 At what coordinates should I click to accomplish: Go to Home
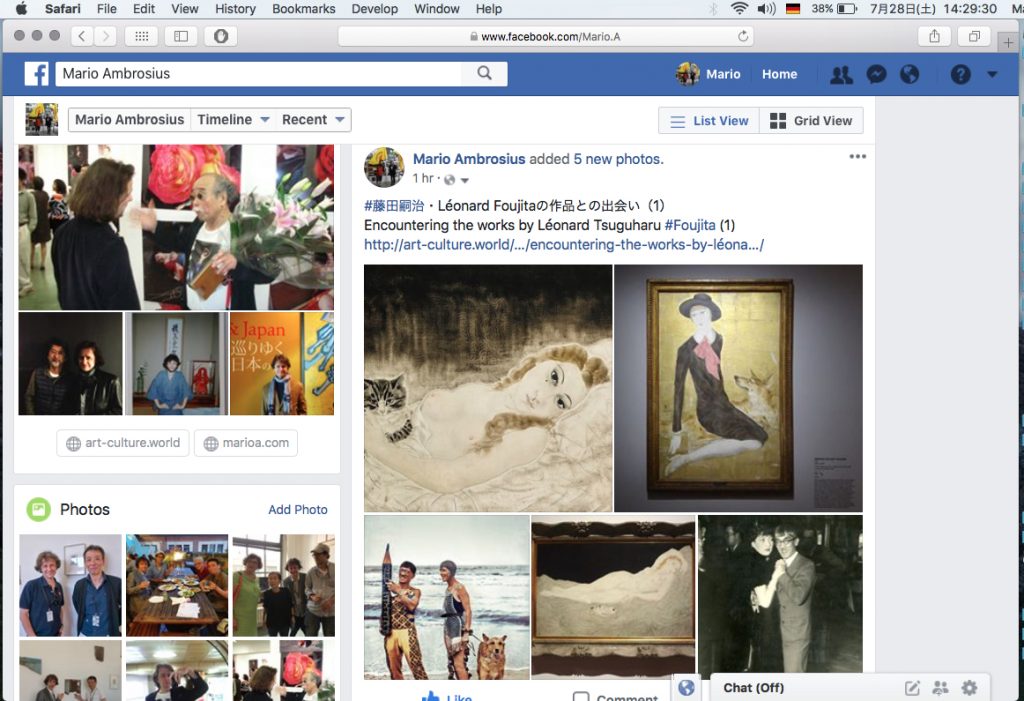point(779,74)
